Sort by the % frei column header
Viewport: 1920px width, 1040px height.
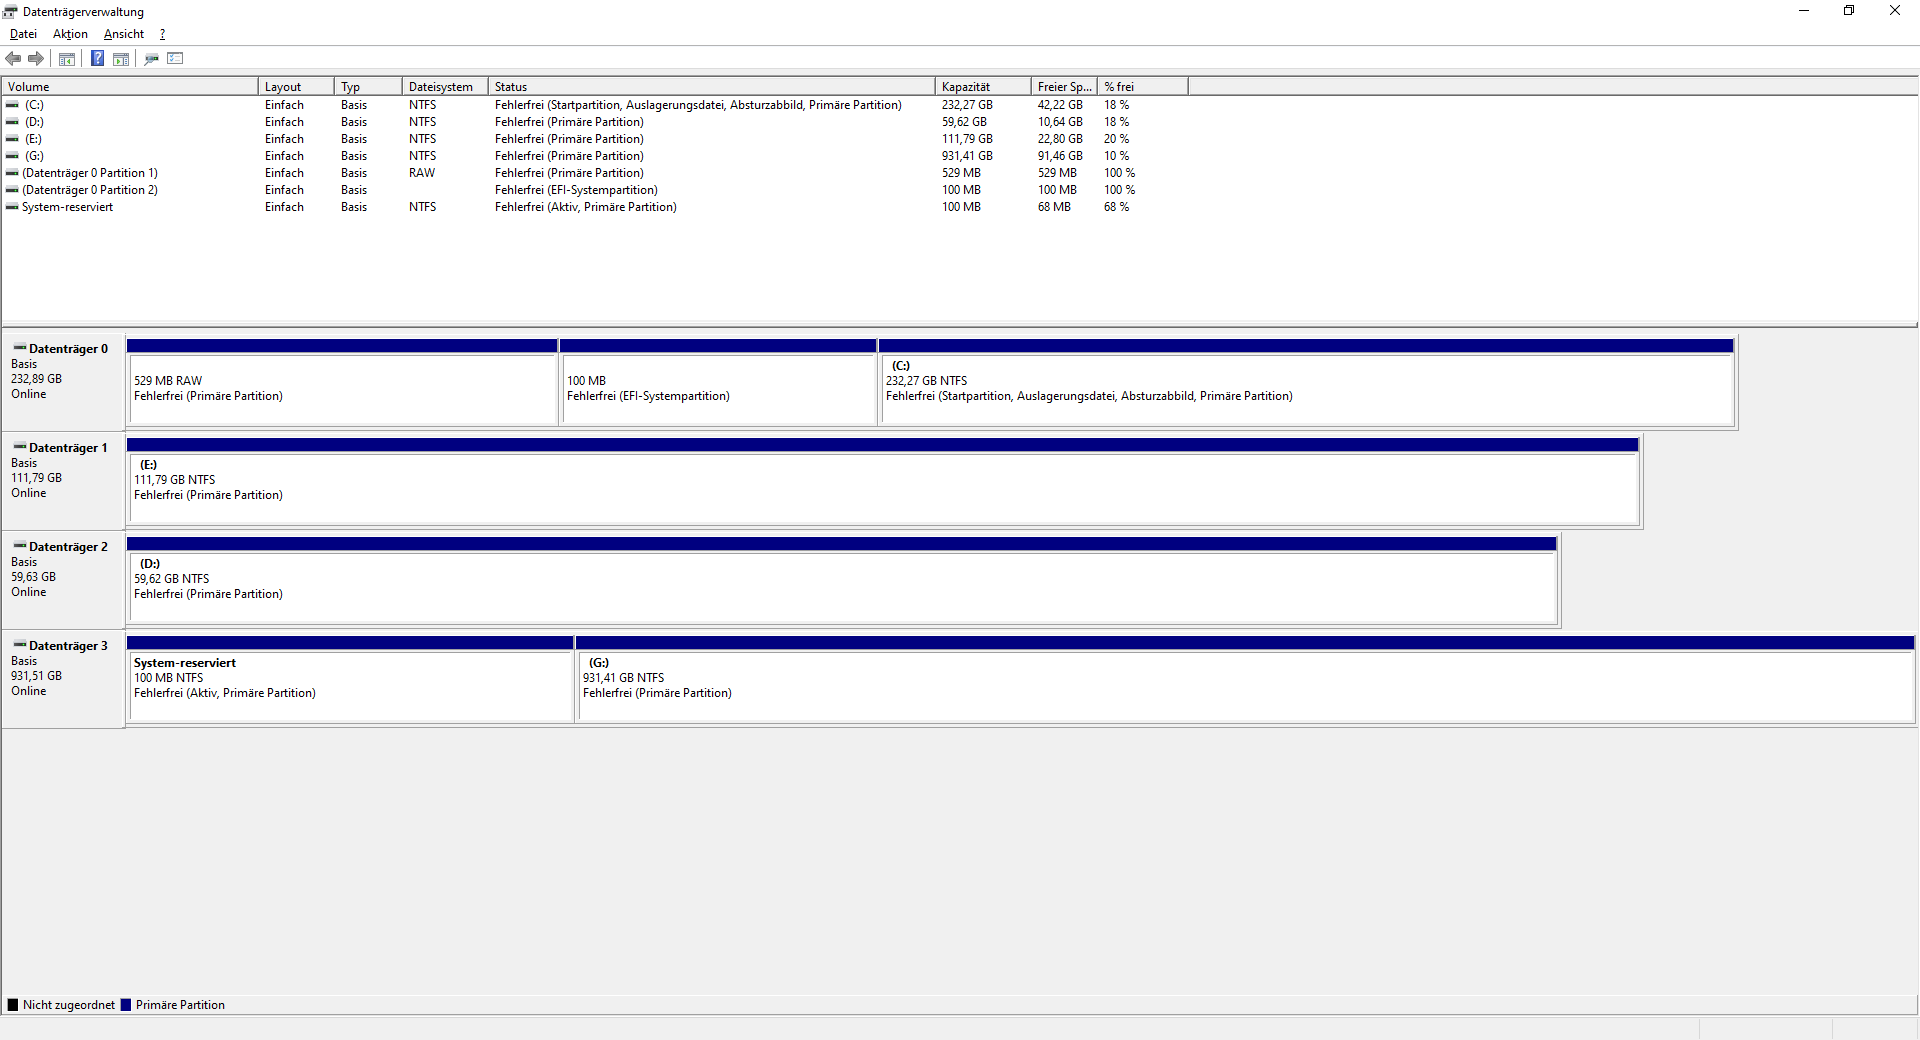(1143, 87)
